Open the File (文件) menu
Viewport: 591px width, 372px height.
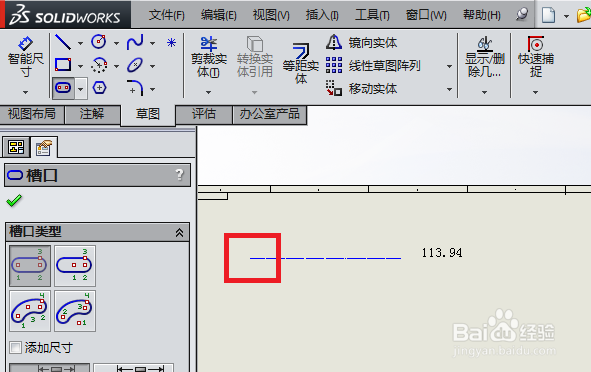tap(167, 15)
